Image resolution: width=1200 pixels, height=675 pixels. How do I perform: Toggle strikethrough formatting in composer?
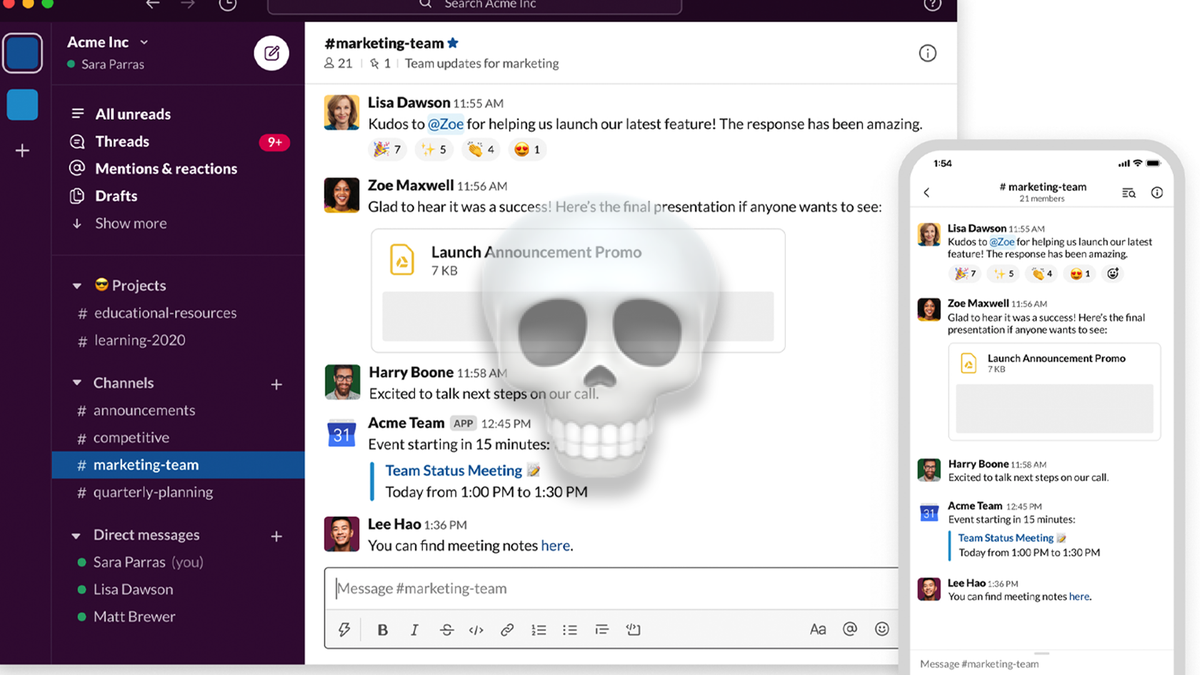click(x=446, y=630)
